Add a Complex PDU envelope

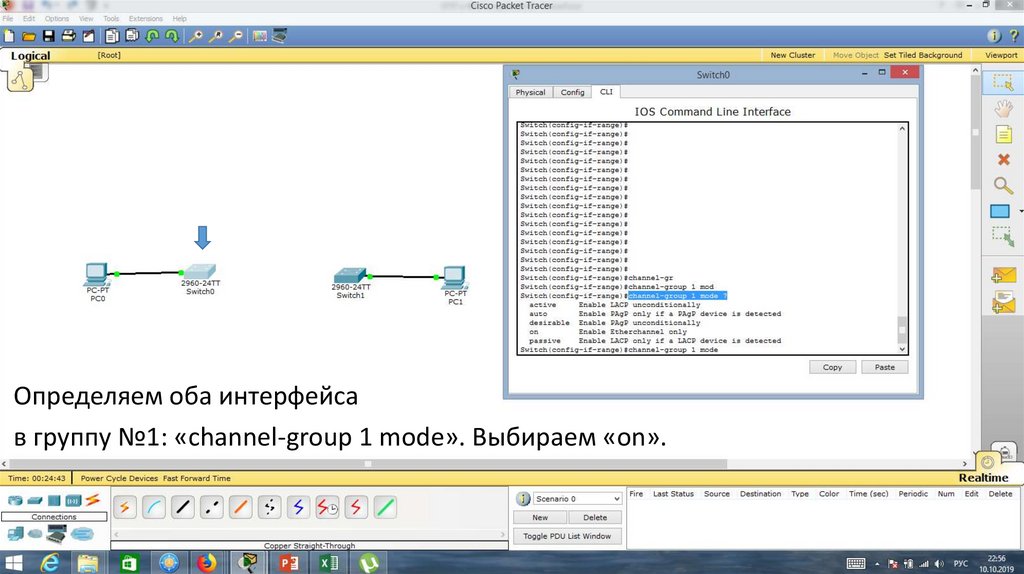tap(1003, 302)
